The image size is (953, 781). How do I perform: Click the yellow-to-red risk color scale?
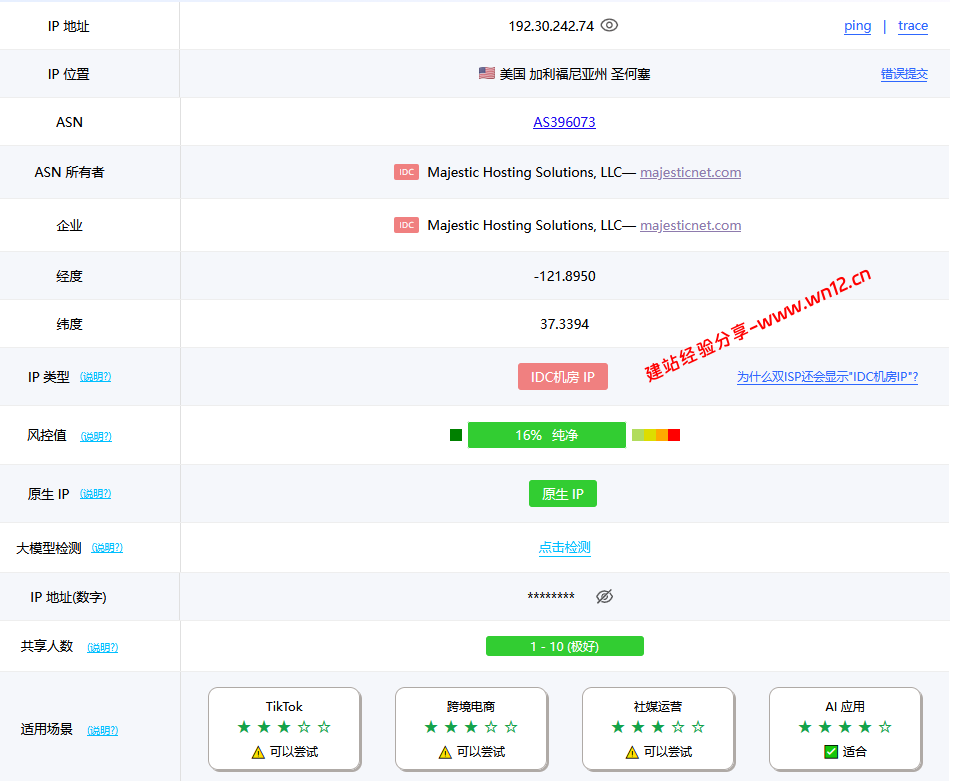656,435
